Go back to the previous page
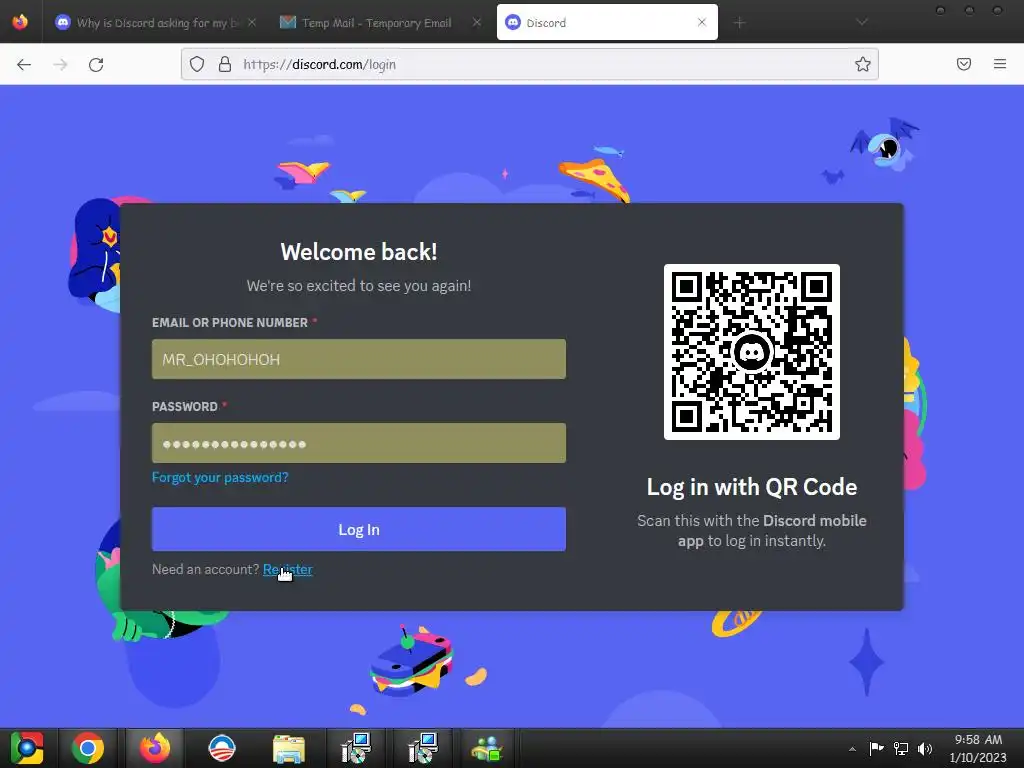The image size is (1024, 768). tap(24, 64)
